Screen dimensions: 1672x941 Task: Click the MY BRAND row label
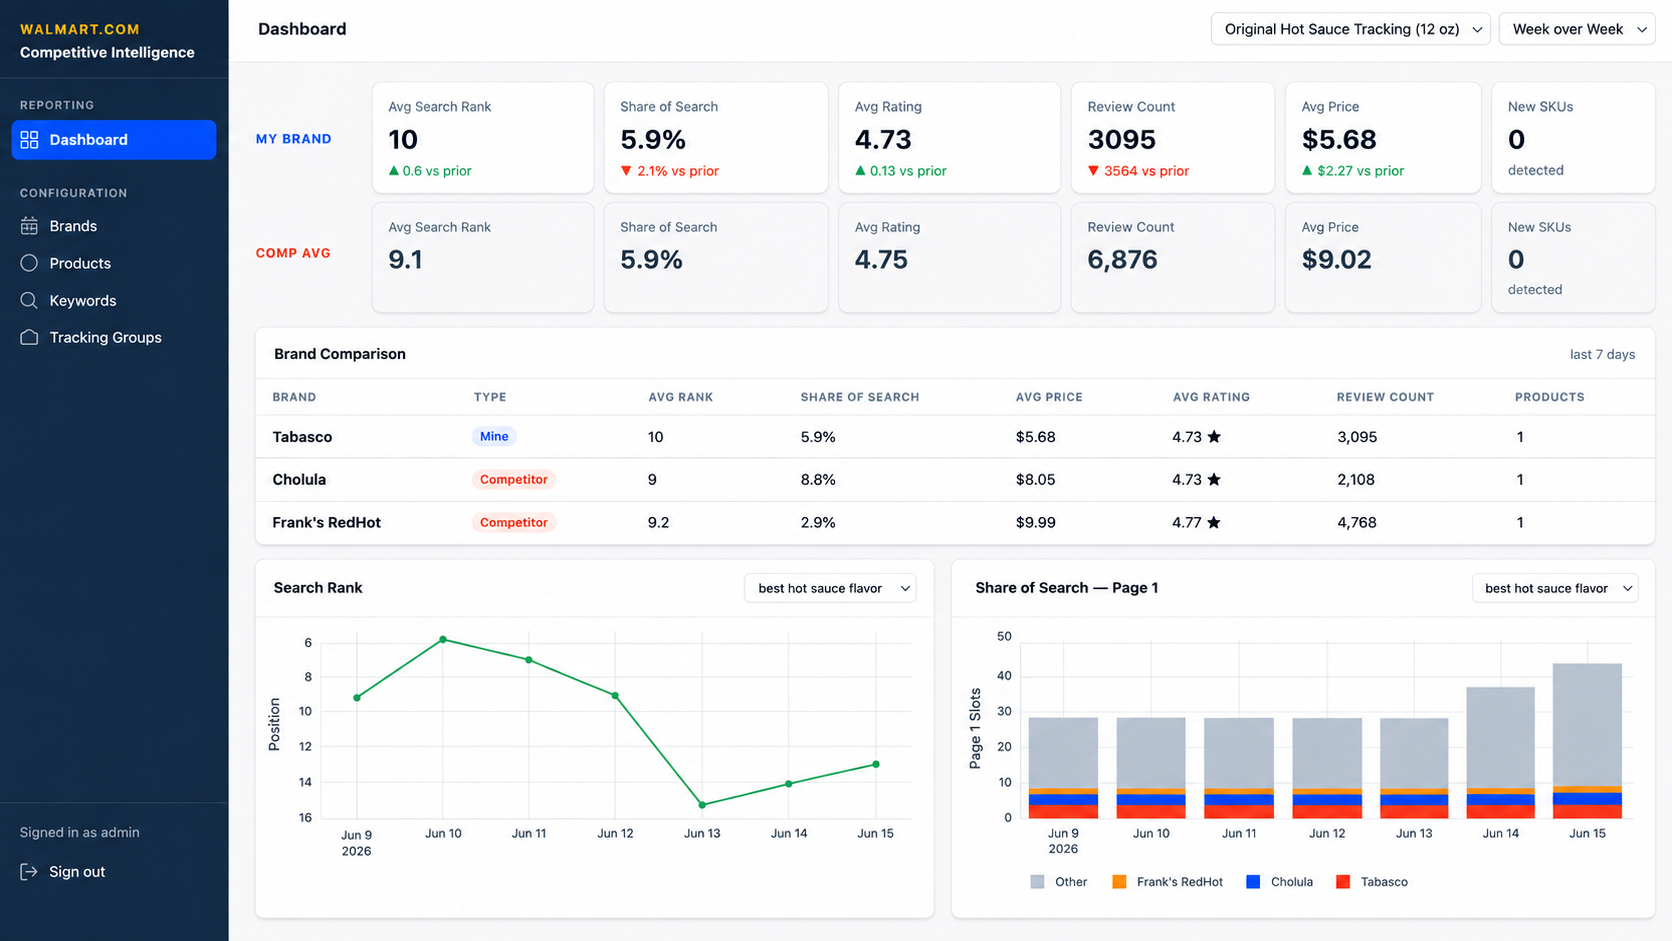pyautogui.click(x=293, y=139)
